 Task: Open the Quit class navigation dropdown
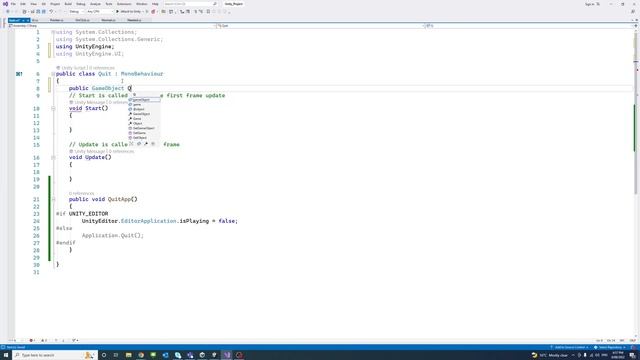click(320, 26)
